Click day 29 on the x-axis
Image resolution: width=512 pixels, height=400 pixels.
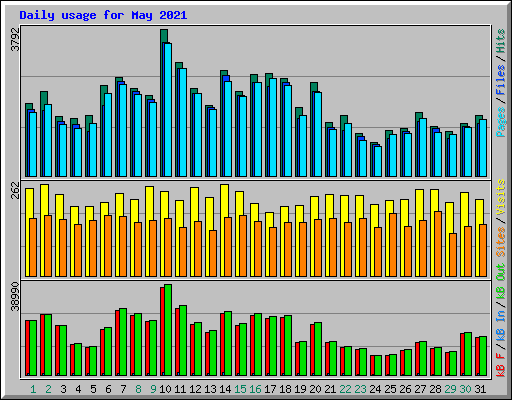tap(450, 389)
